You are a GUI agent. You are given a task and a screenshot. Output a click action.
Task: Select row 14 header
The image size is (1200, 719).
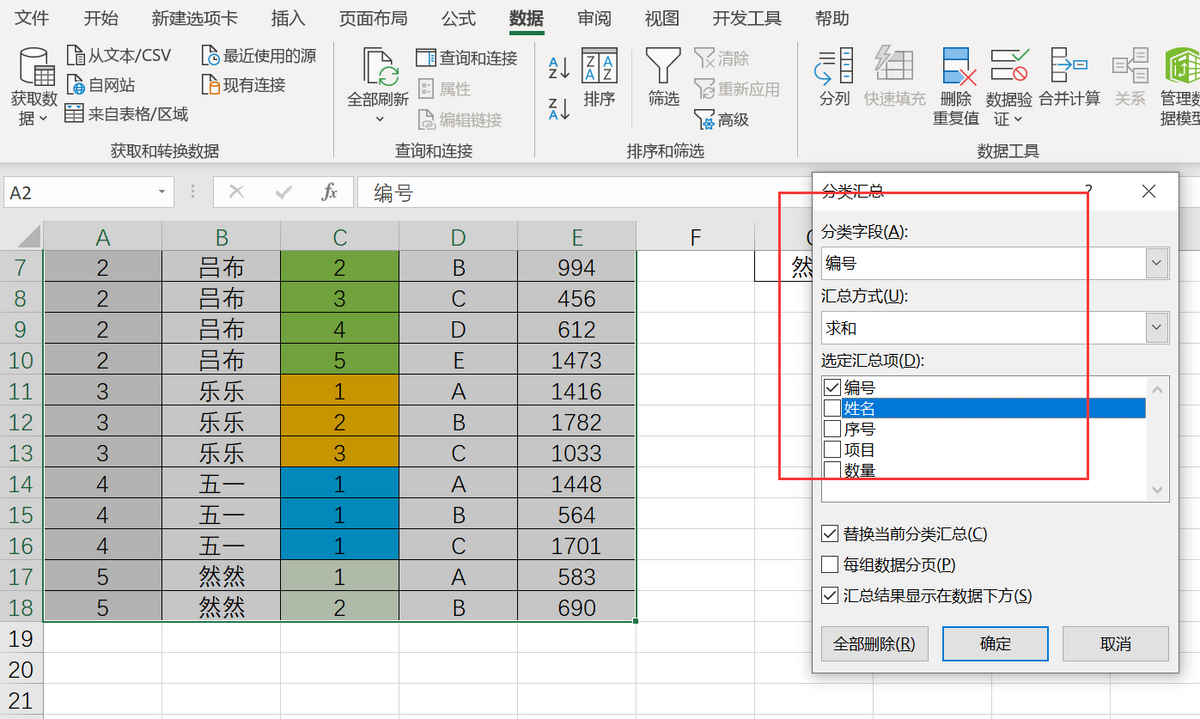(x=21, y=484)
